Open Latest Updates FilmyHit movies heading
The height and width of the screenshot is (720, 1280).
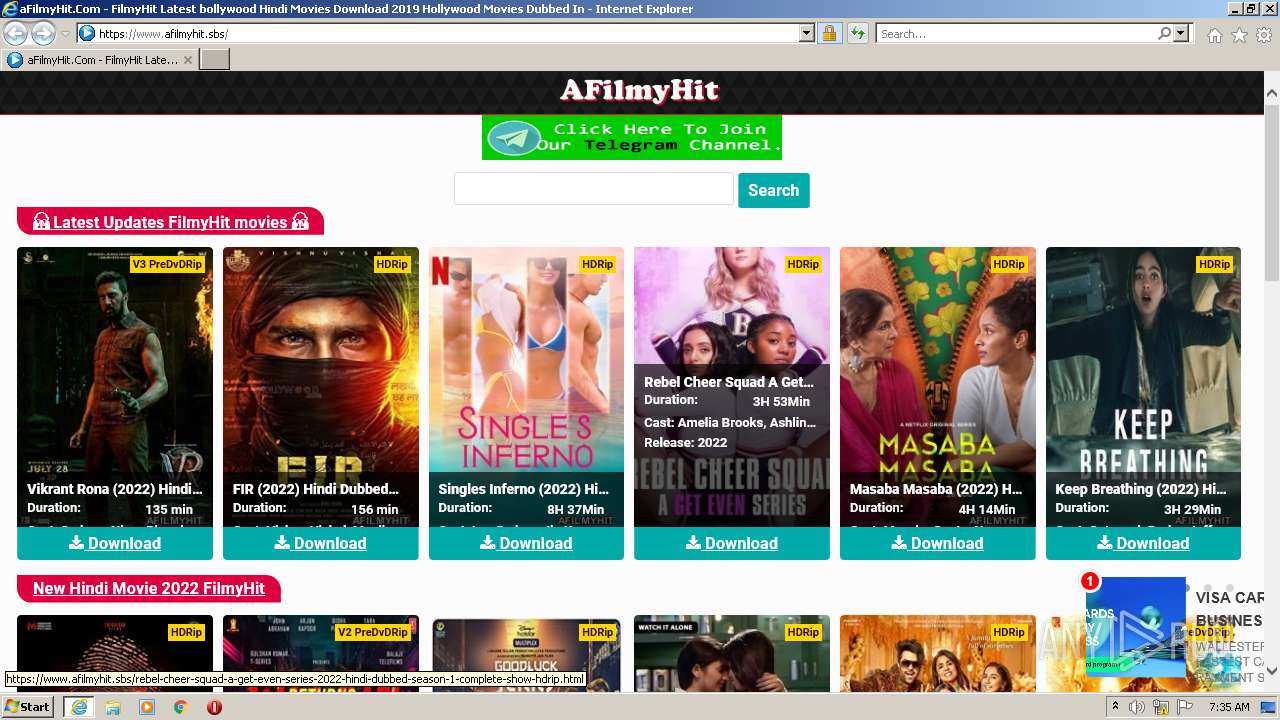click(170, 222)
